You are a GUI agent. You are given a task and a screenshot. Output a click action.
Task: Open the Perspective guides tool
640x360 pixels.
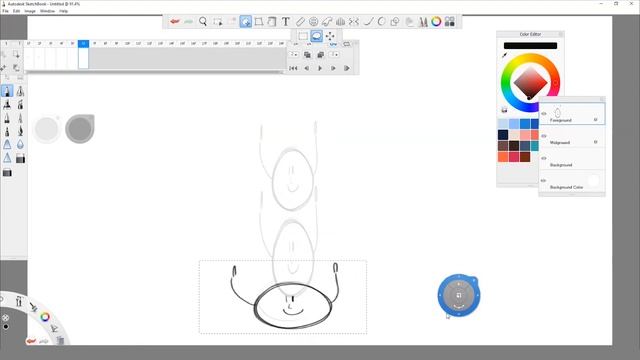point(340,22)
